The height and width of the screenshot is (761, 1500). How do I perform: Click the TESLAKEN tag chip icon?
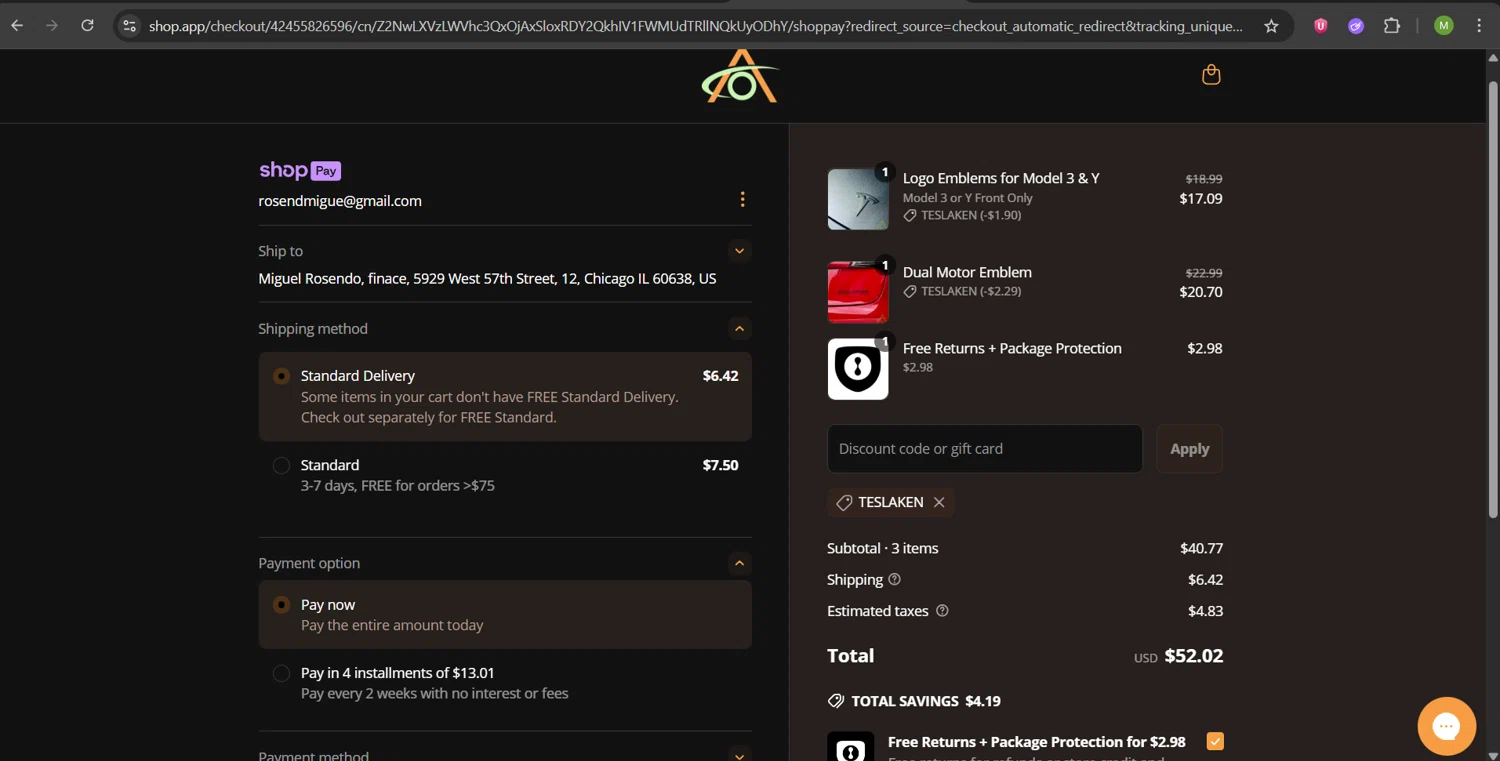(844, 502)
